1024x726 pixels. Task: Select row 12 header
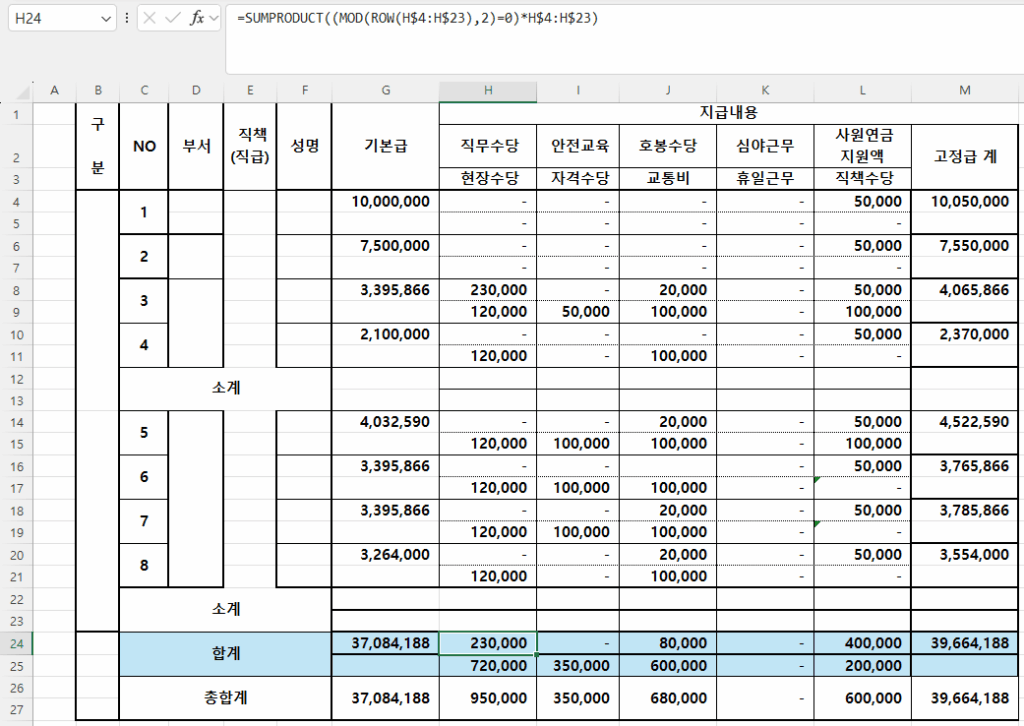point(16,379)
